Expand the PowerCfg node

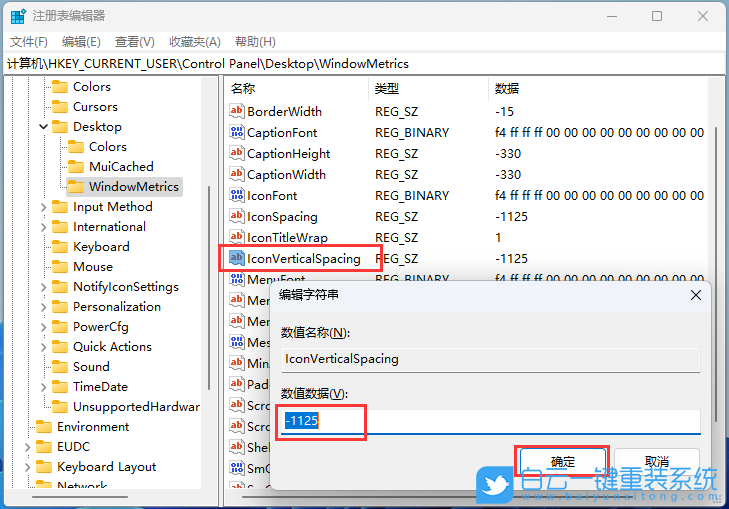[x=43, y=327]
